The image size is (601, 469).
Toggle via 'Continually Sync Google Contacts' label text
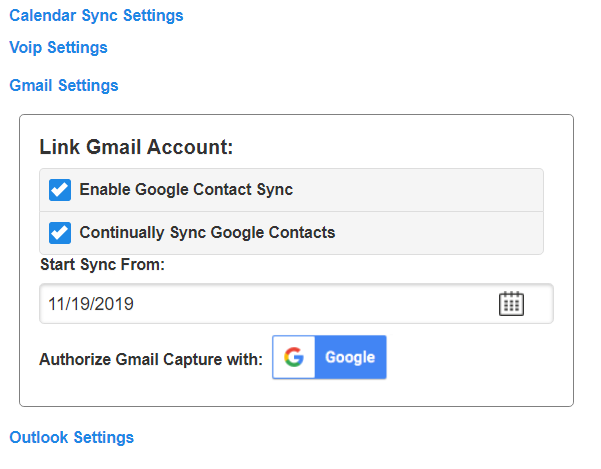point(207,233)
